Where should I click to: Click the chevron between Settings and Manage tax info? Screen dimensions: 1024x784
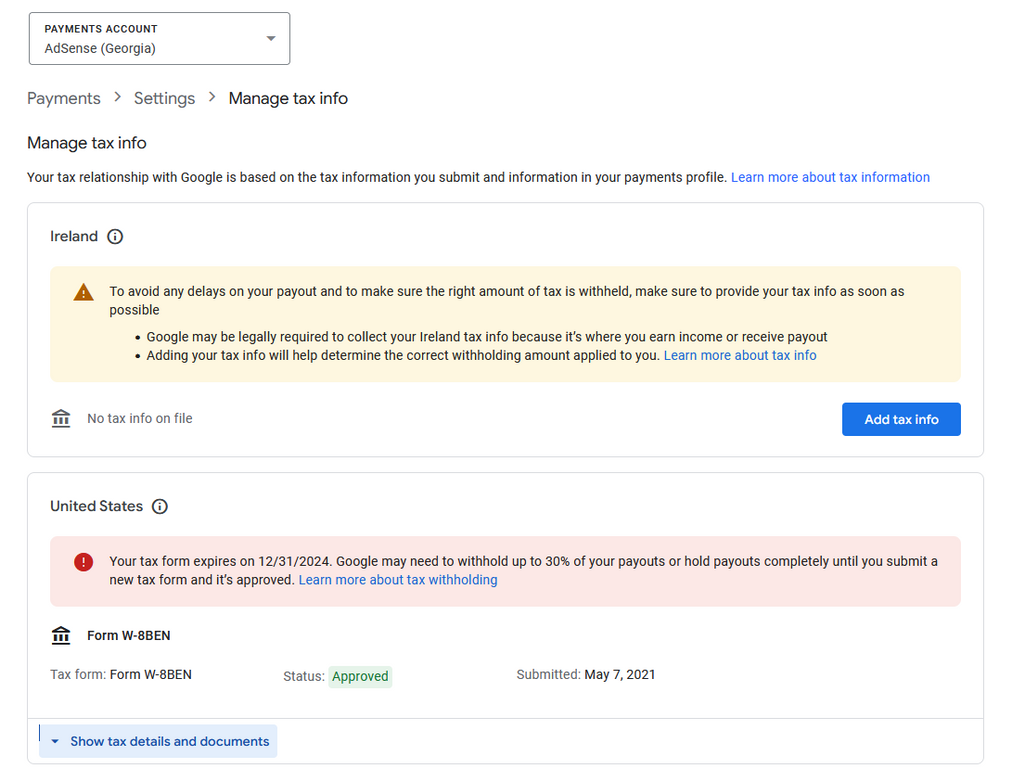click(x=212, y=97)
